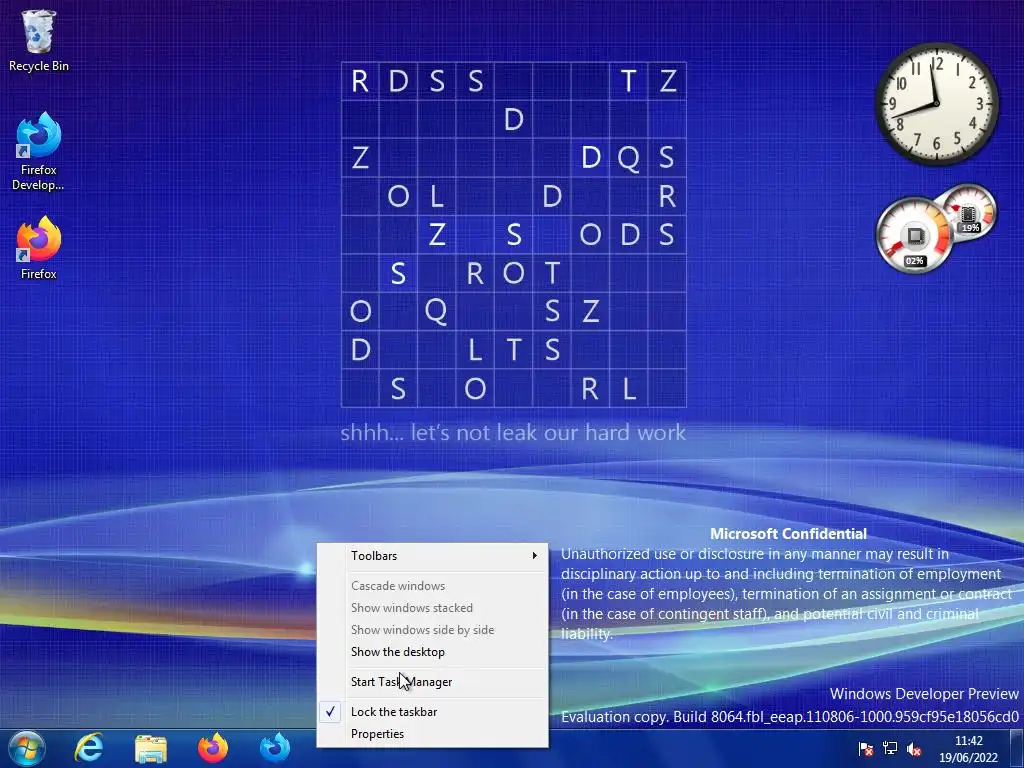Click the CPU usage meter gadget dial
The width and height of the screenshot is (1024, 768).
point(914,235)
